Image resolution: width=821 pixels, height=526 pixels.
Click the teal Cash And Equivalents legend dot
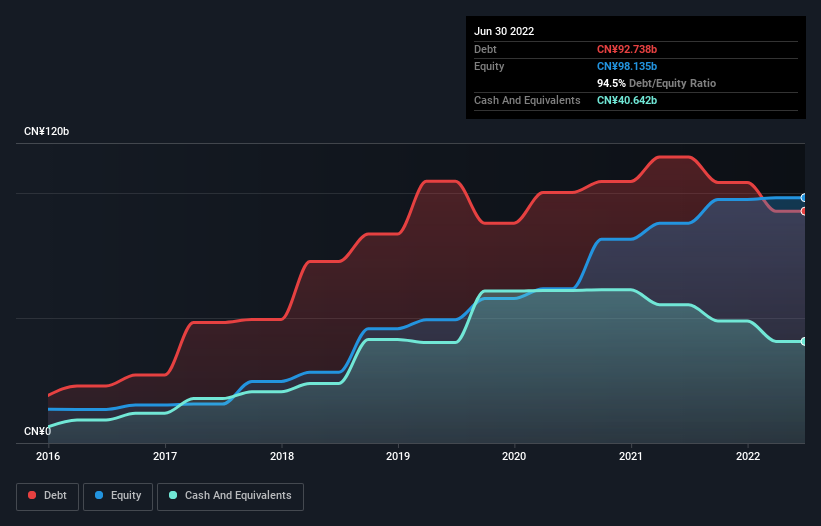pyautogui.click(x=173, y=495)
